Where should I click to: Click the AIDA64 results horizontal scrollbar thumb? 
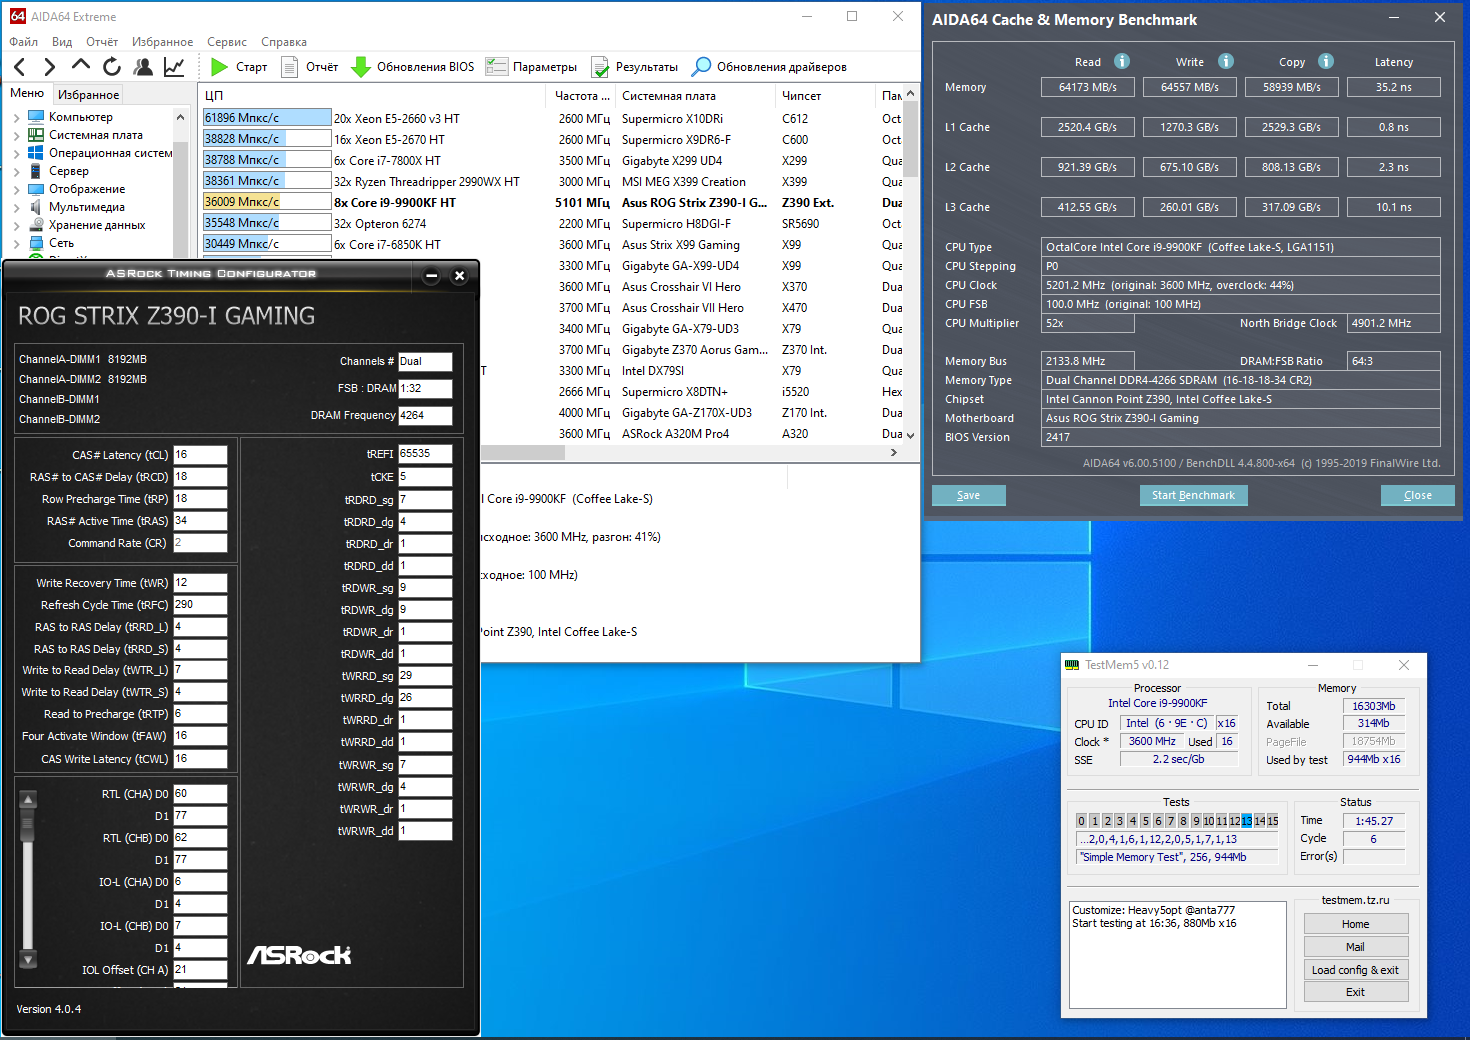click(x=523, y=453)
